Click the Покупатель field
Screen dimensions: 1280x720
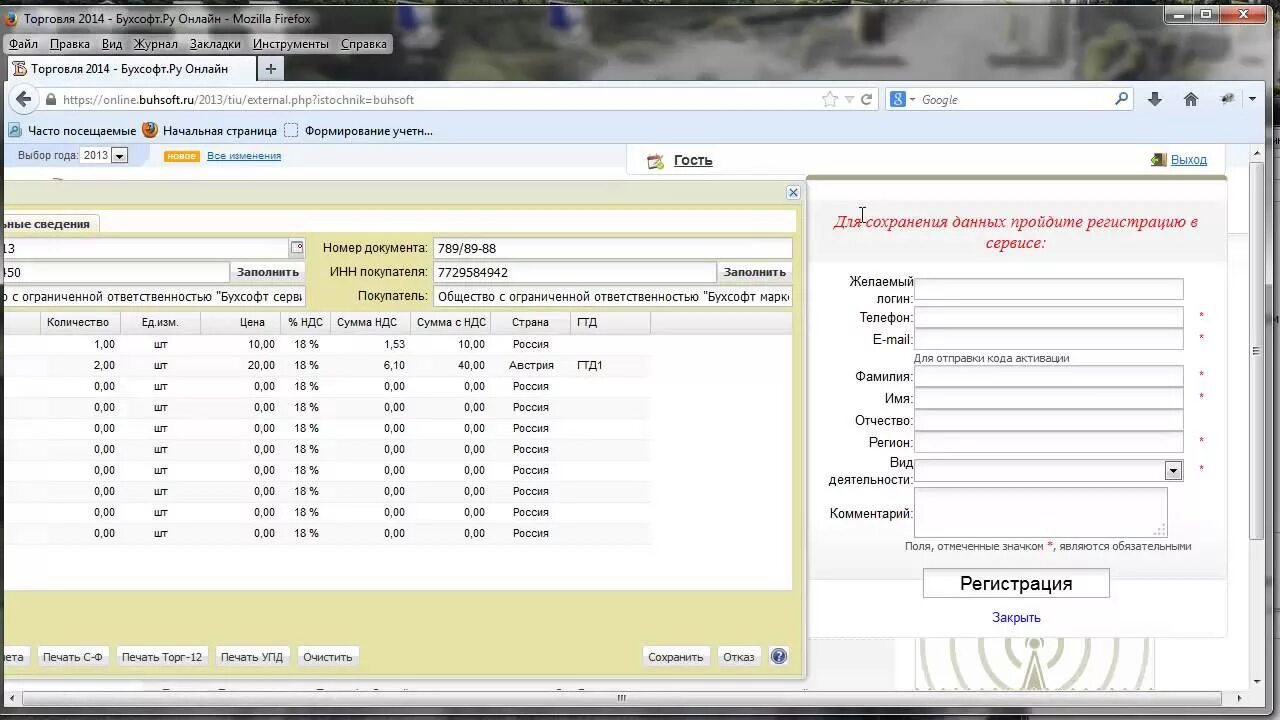[612, 296]
